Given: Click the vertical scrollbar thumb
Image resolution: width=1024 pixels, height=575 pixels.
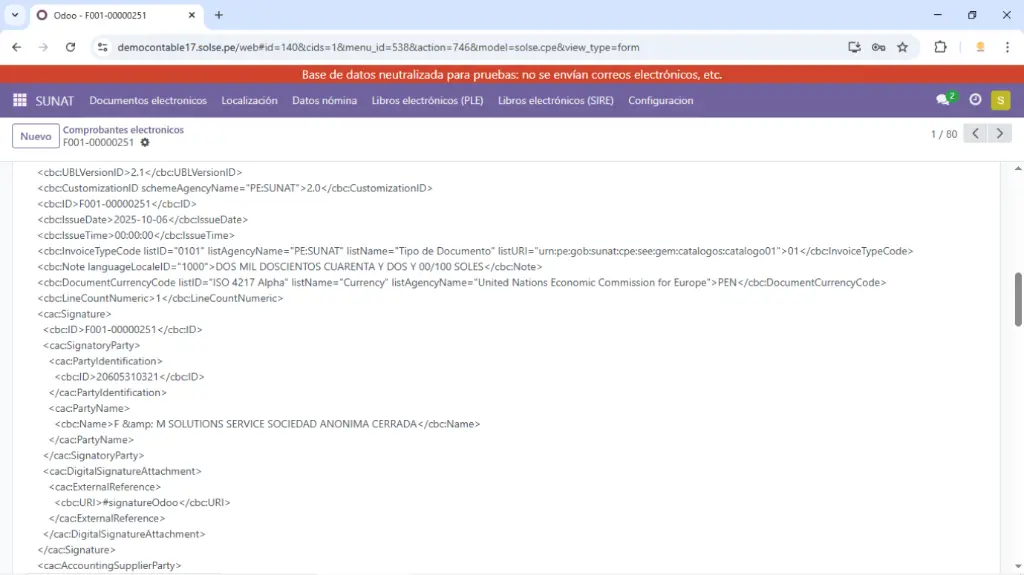Looking at the screenshot, I should point(1018,298).
